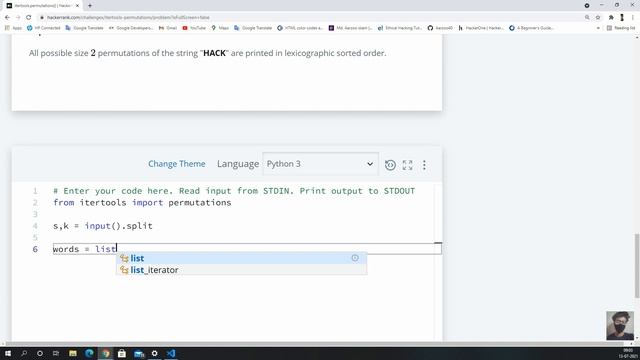Switch to Chrome taskbar icon

tap(106, 353)
